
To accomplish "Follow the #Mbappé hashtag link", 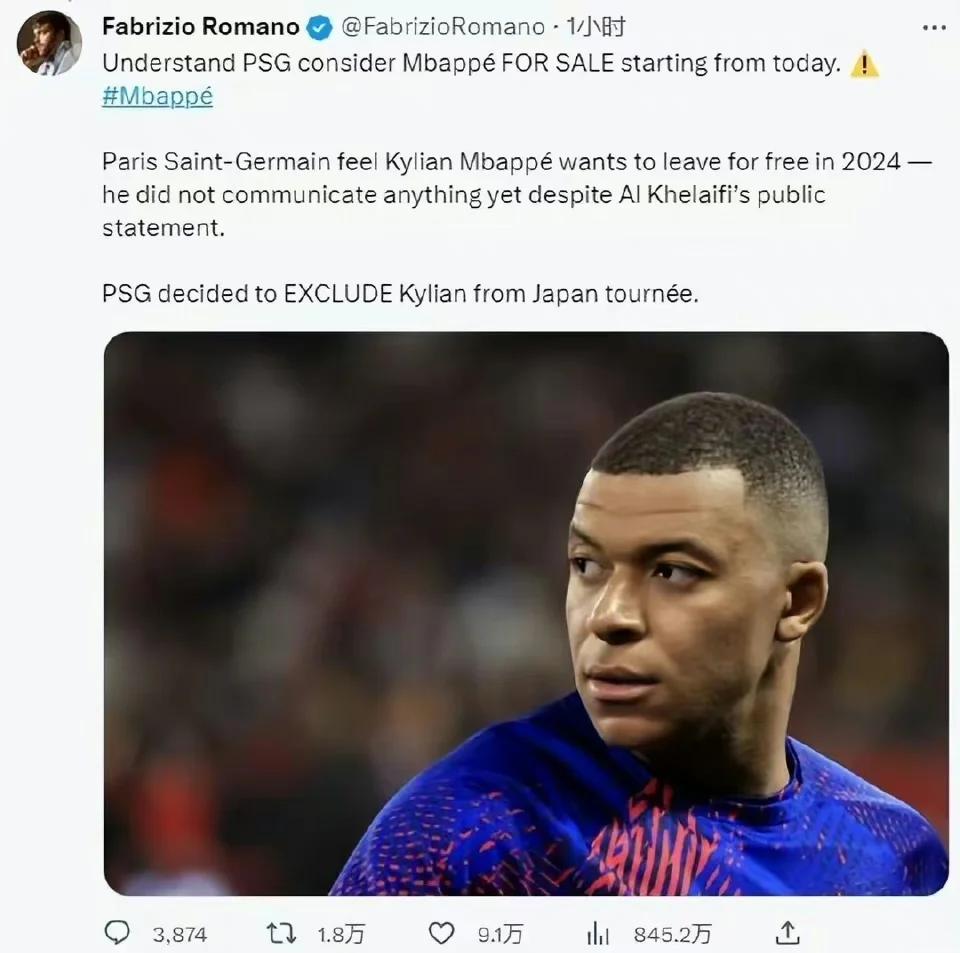I will 157,97.
